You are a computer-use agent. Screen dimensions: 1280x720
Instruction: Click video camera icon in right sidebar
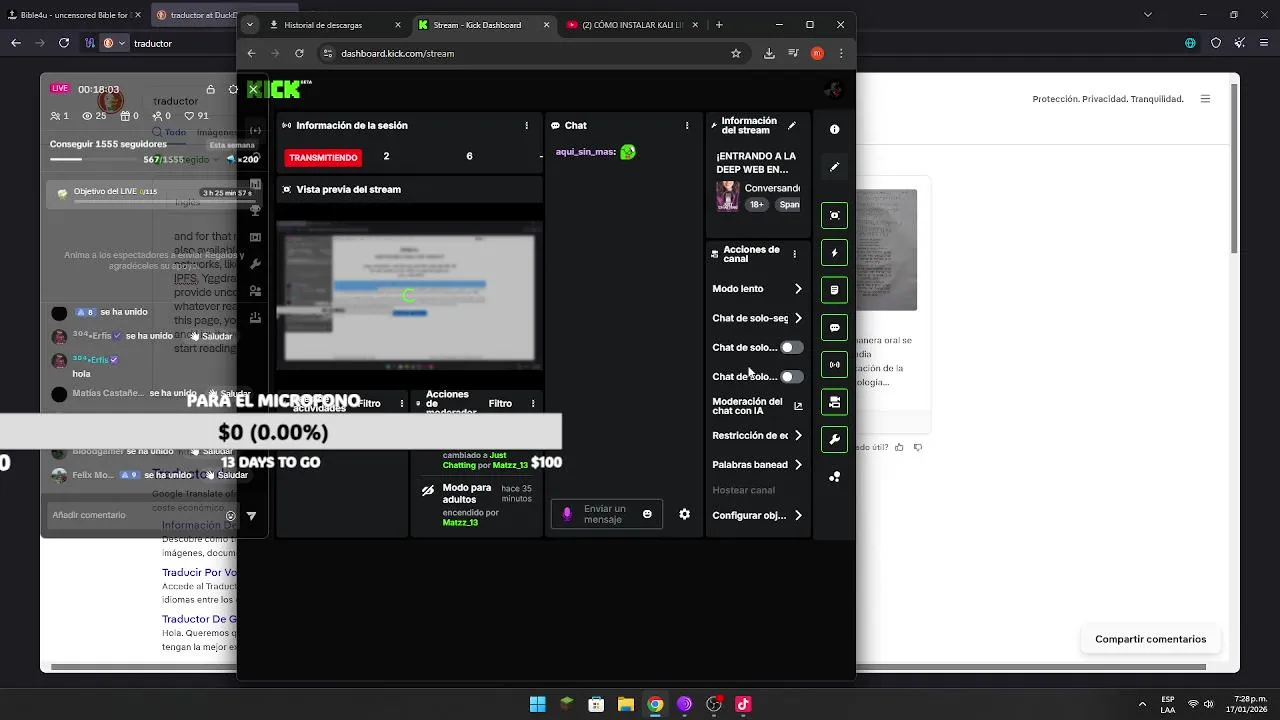[834, 402]
